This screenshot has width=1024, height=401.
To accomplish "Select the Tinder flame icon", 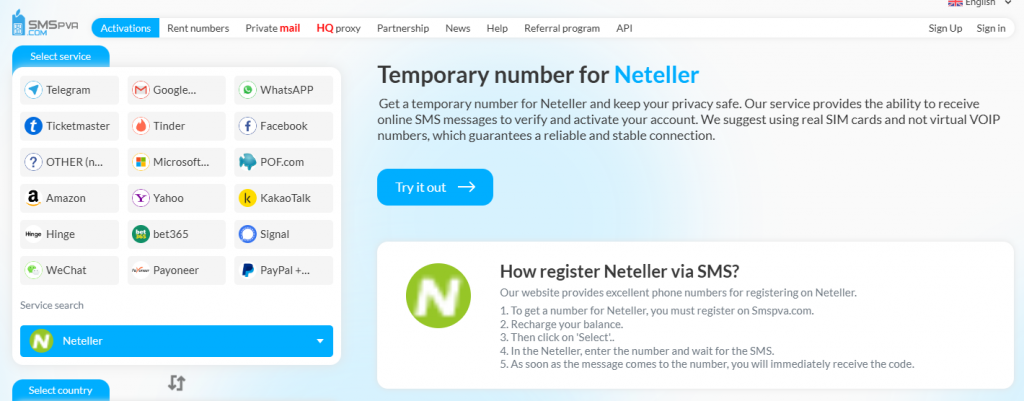I will (141, 126).
